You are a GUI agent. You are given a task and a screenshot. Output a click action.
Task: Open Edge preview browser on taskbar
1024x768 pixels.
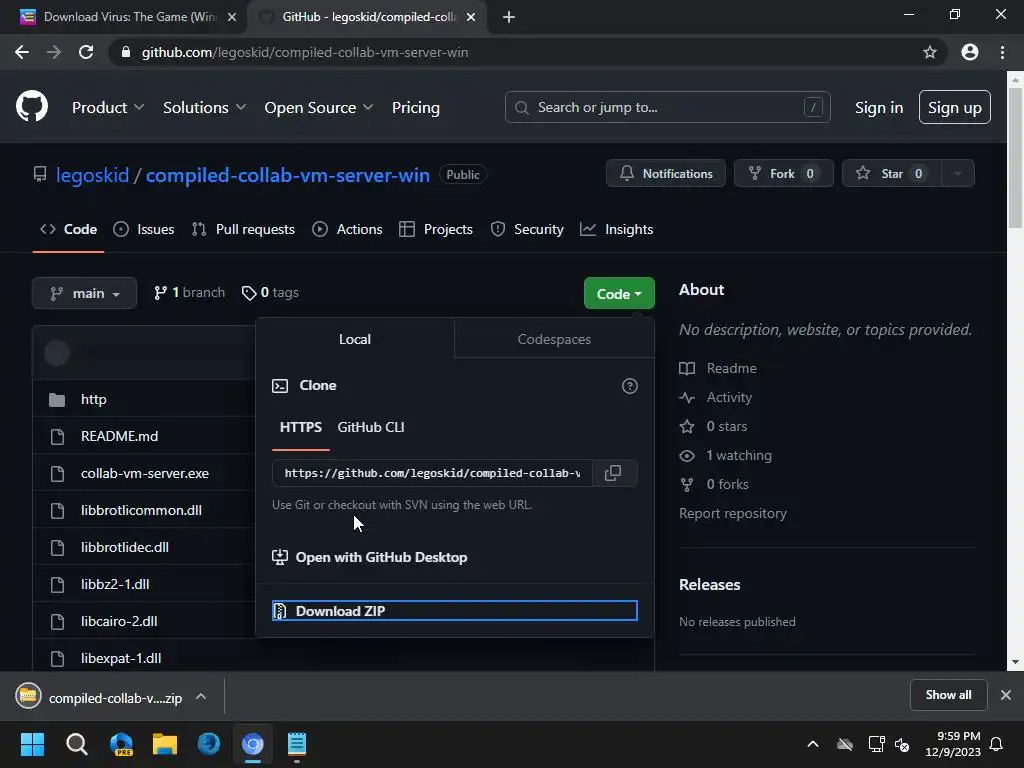(121, 744)
